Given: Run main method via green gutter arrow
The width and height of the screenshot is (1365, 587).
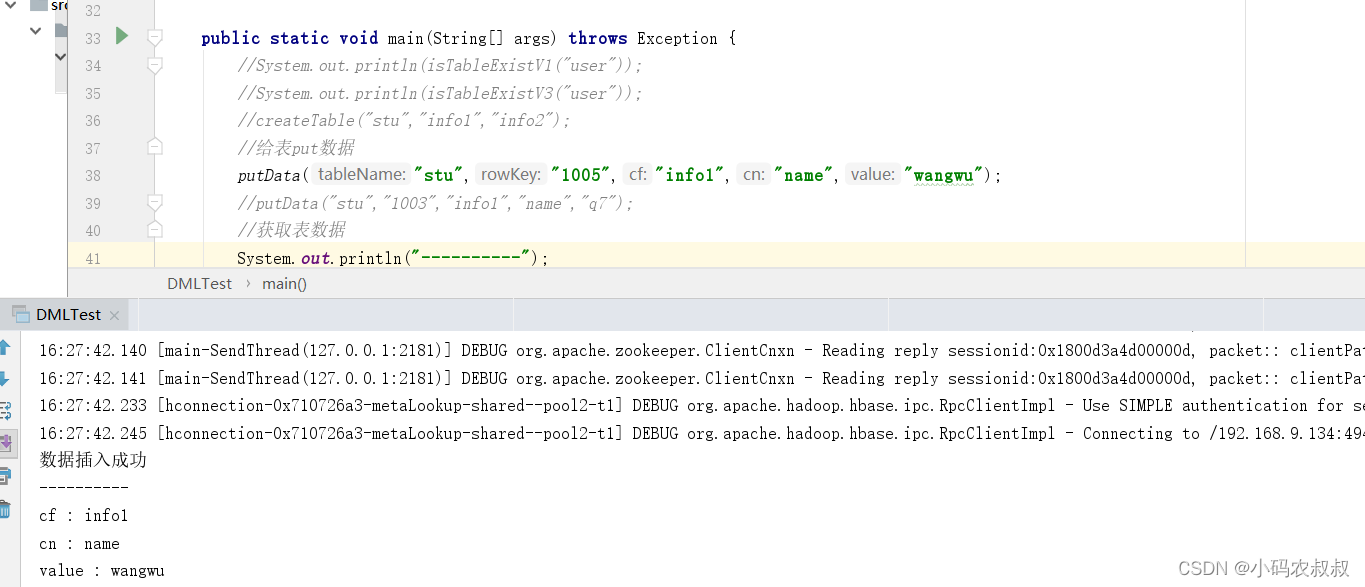Looking at the screenshot, I should 122,37.
